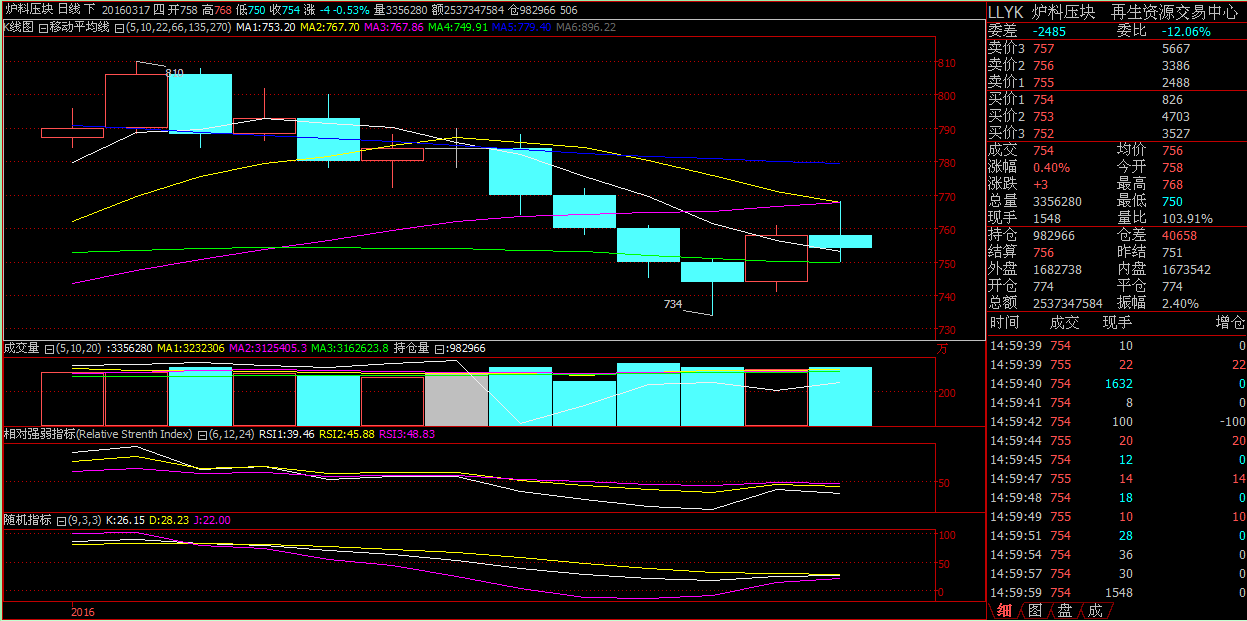Switch to the 细 tab
This screenshot has width=1247, height=621.
click(x=1004, y=611)
